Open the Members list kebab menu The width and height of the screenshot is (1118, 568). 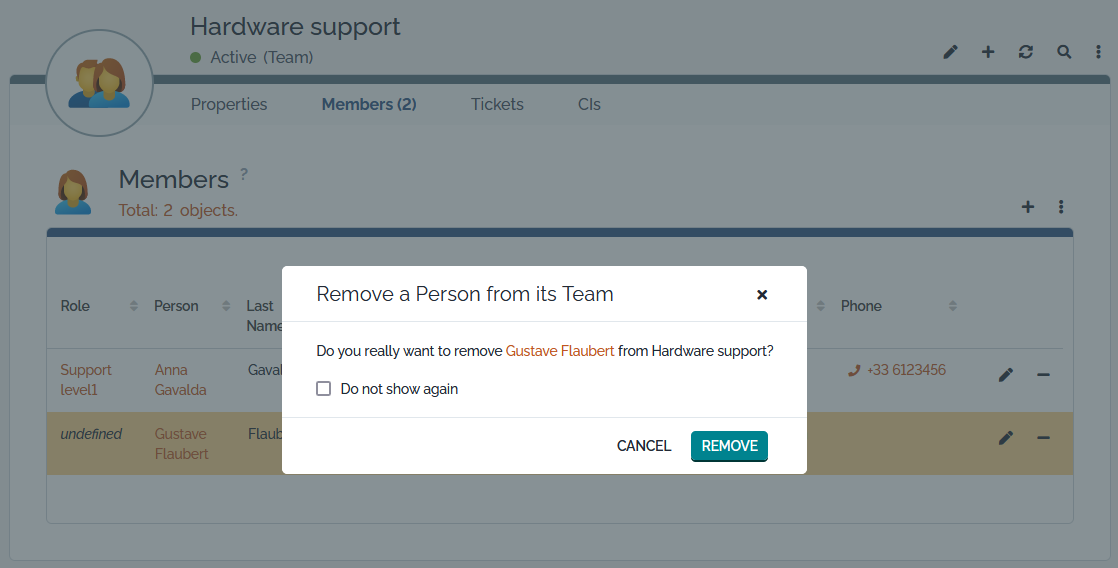1061,207
